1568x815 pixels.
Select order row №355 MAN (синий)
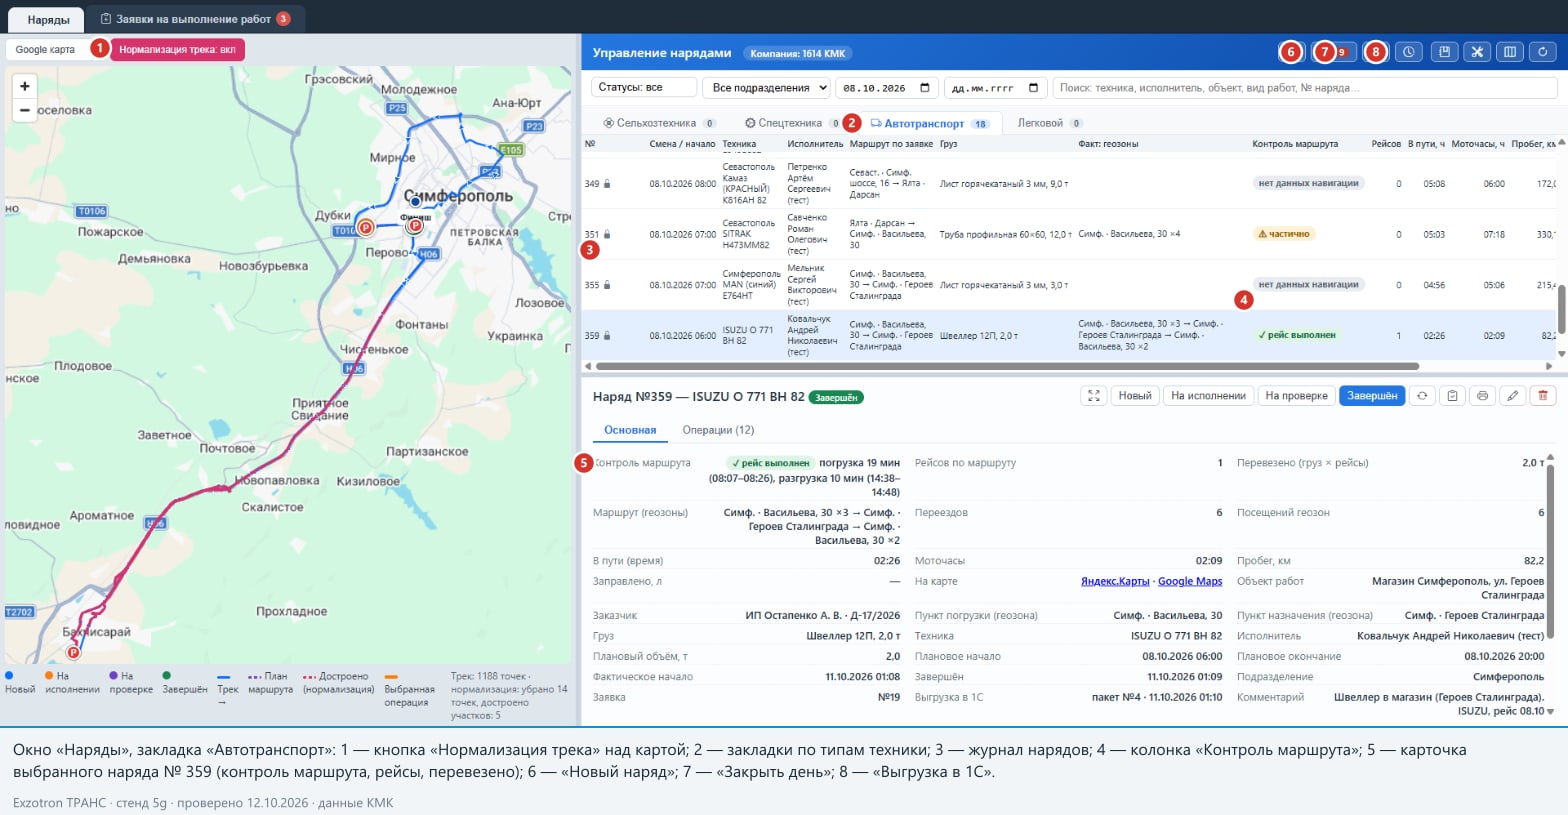coord(1069,285)
